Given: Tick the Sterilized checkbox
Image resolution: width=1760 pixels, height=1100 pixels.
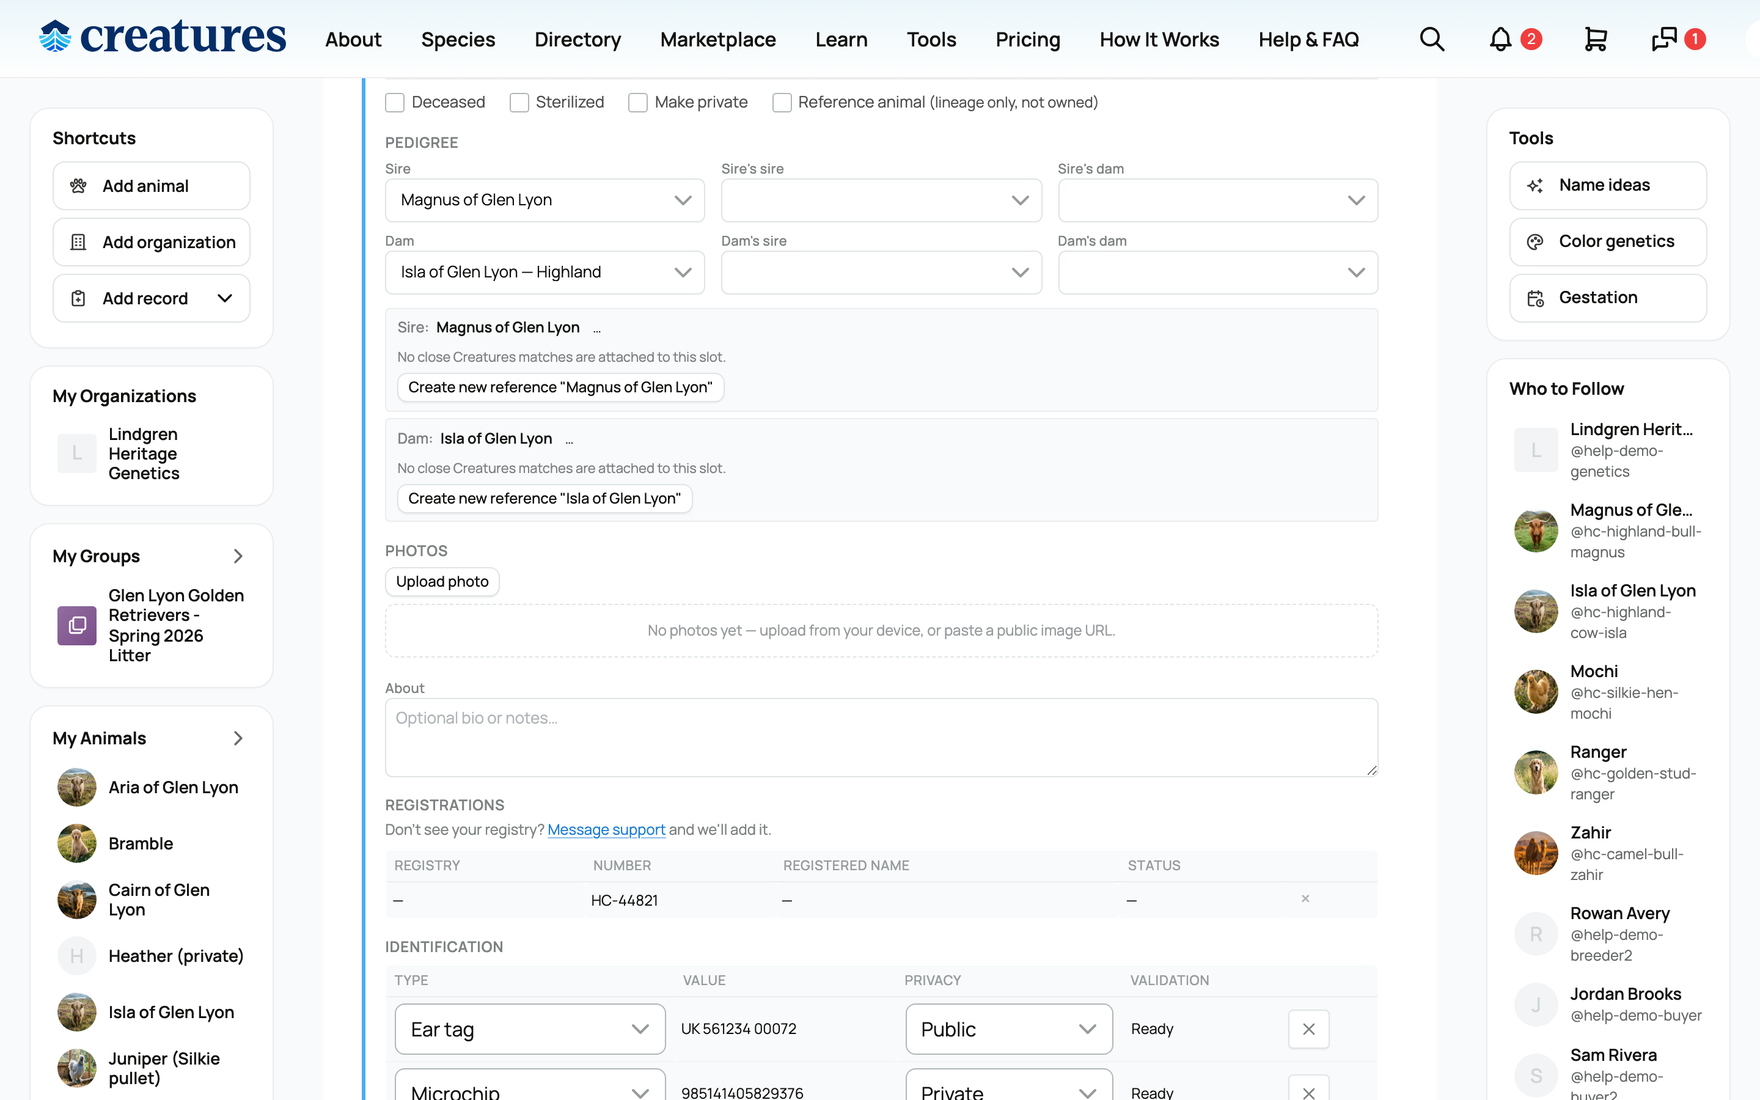Looking at the screenshot, I should click(x=519, y=103).
